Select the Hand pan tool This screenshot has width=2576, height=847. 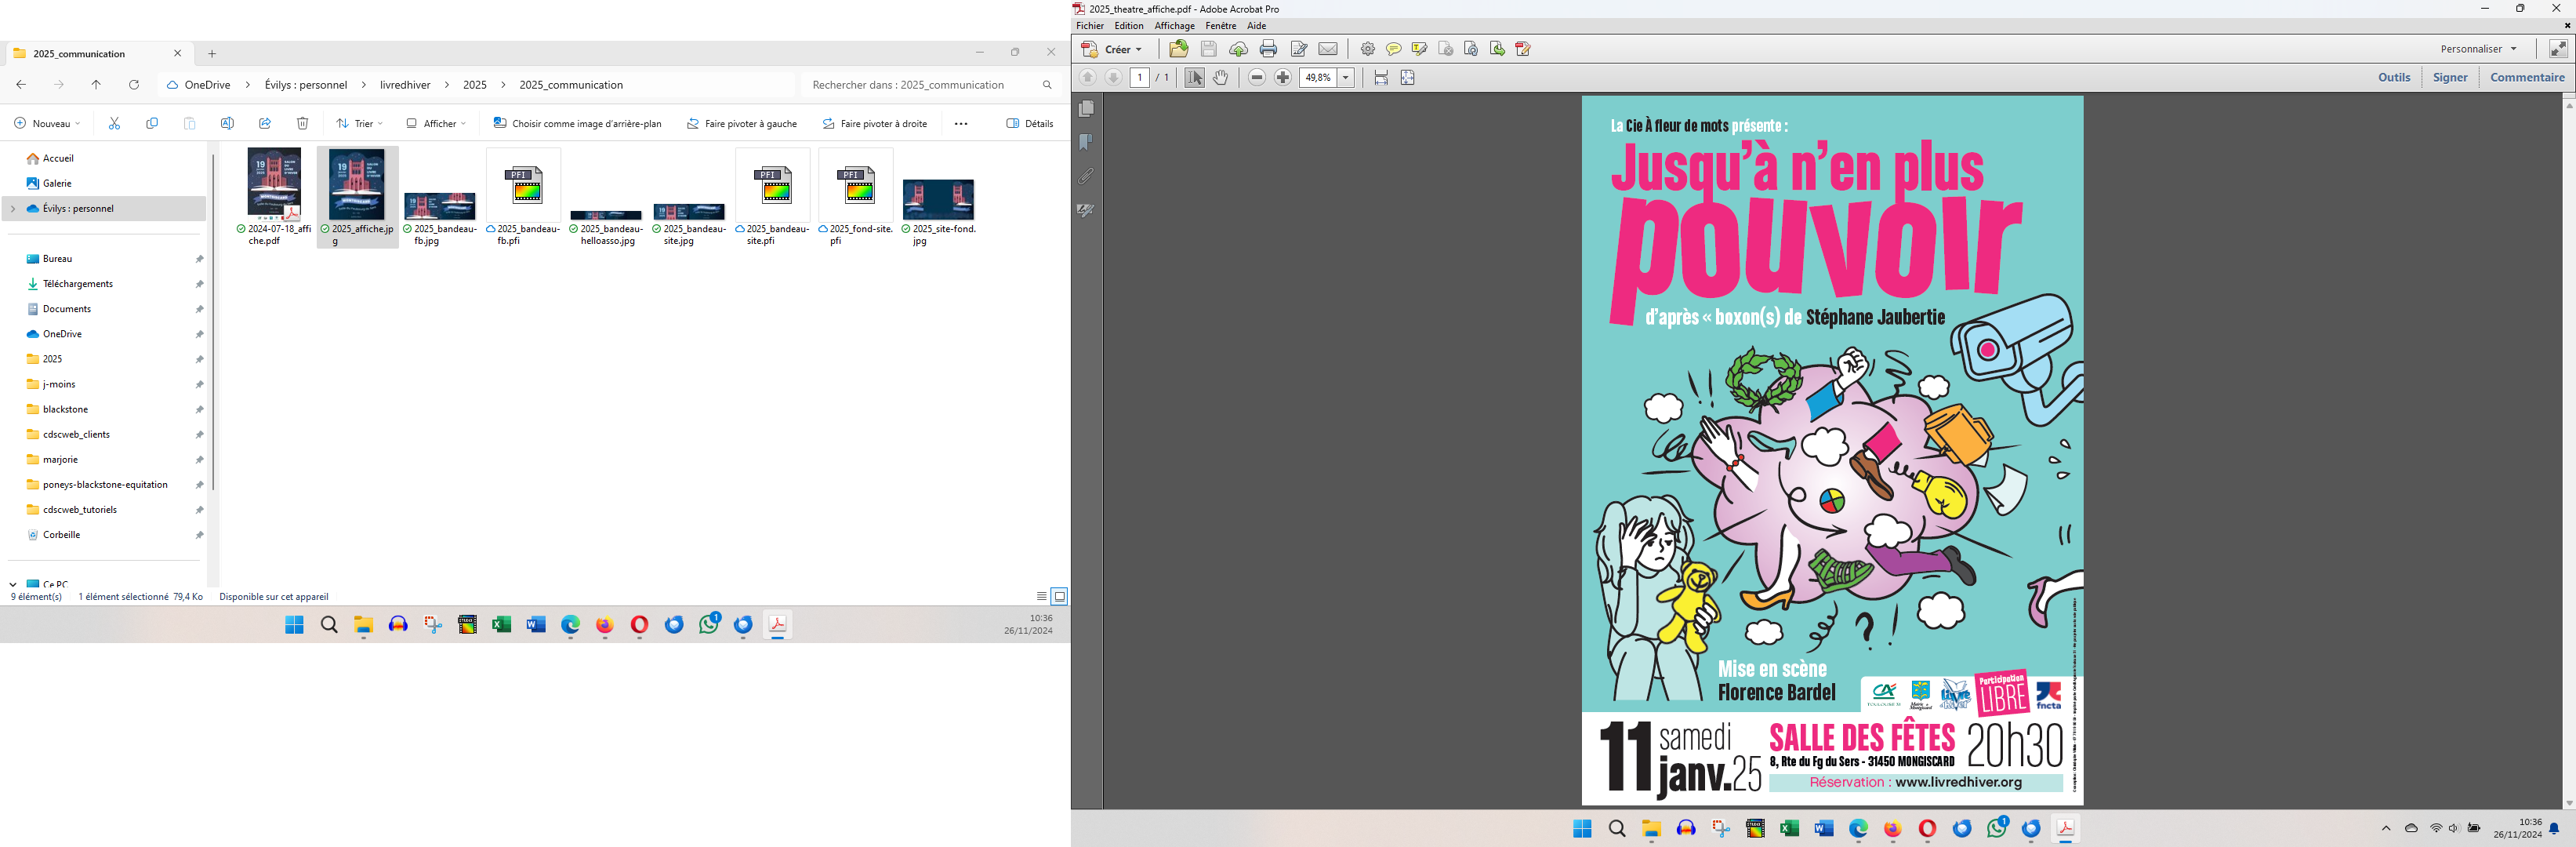[x=1221, y=78]
